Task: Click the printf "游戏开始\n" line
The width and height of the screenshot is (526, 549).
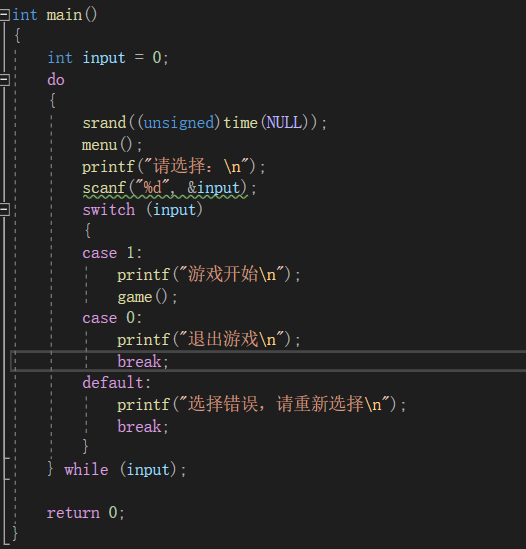Action: 209,274
